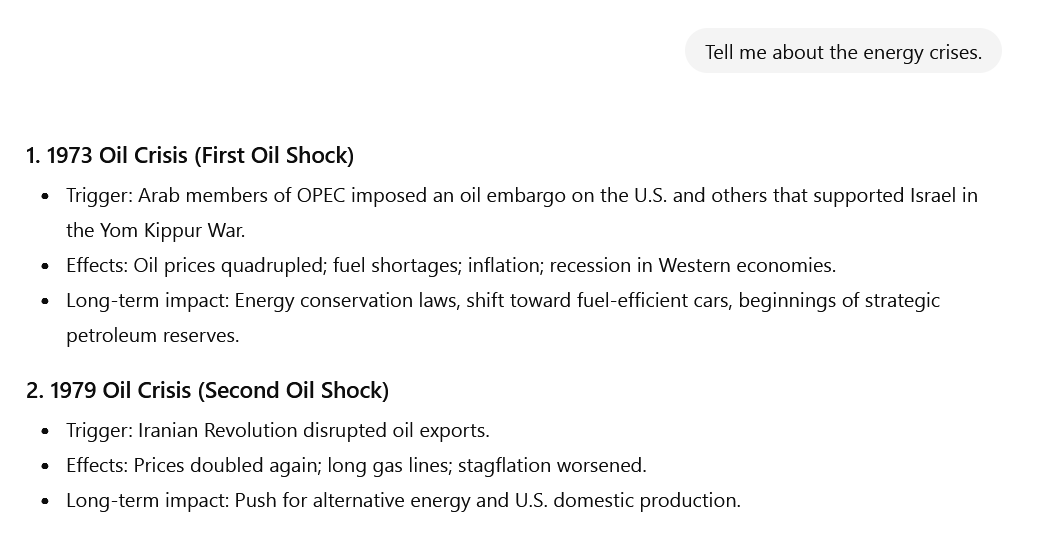Click the 'Trigger:' label under 1979 Oil Crisis
This screenshot has width=1039, height=543.
tap(99, 430)
